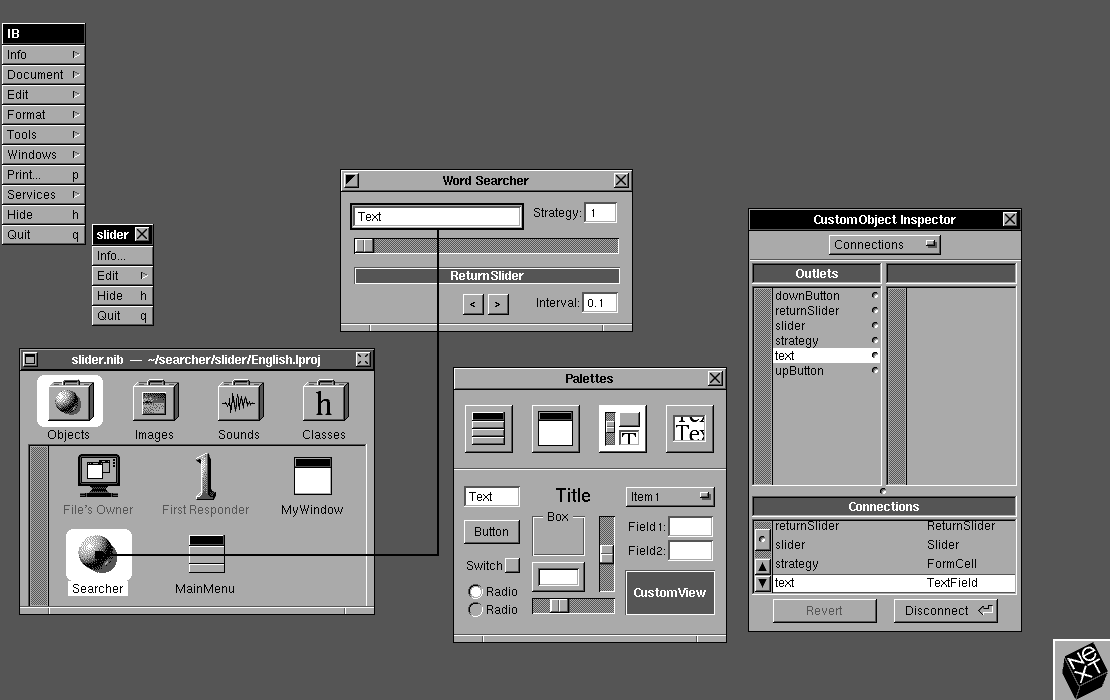1110x700 pixels.
Task: Select the File's Owner object icon
Action: (99, 478)
